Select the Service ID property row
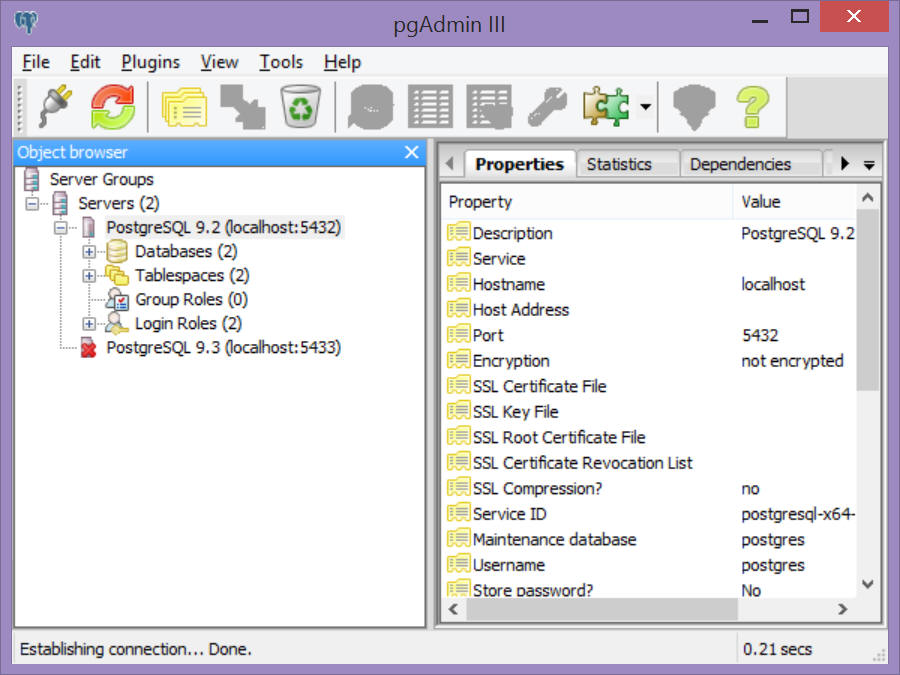This screenshot has height=675, width=900. click(650, 514)
